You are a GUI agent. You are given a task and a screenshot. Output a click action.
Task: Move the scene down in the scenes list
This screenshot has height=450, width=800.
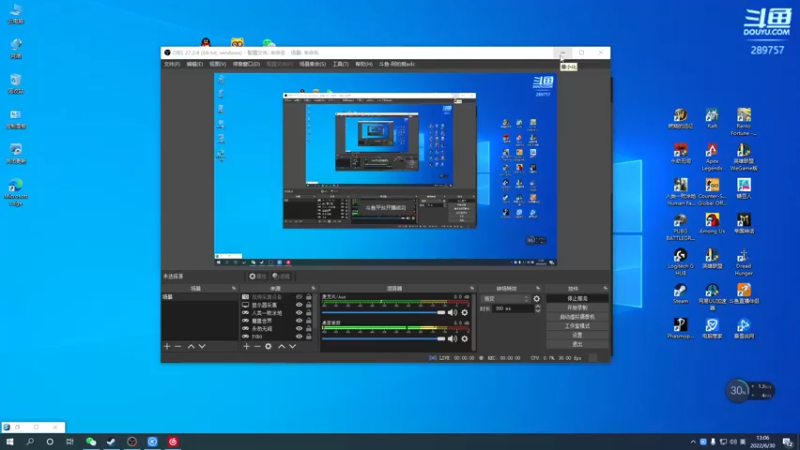[202, 346]
